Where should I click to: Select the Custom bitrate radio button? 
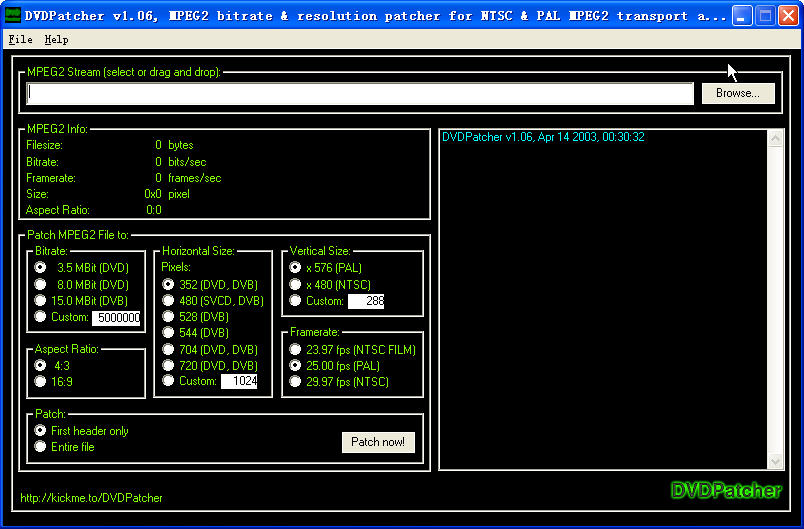point(40,316)
